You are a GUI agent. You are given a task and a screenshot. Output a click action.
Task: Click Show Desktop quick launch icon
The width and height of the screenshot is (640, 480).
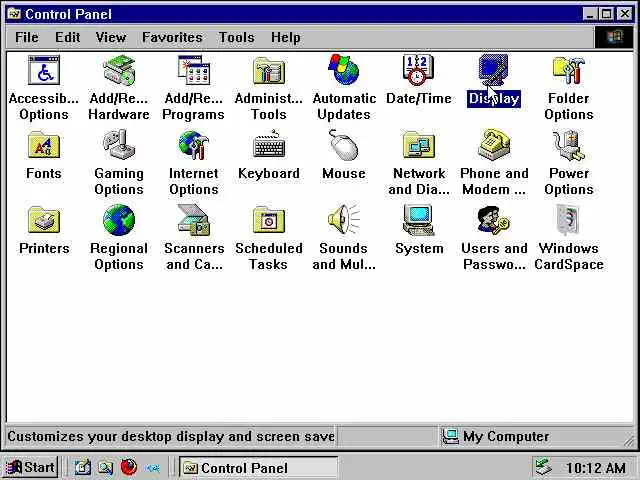pos(82,467)
